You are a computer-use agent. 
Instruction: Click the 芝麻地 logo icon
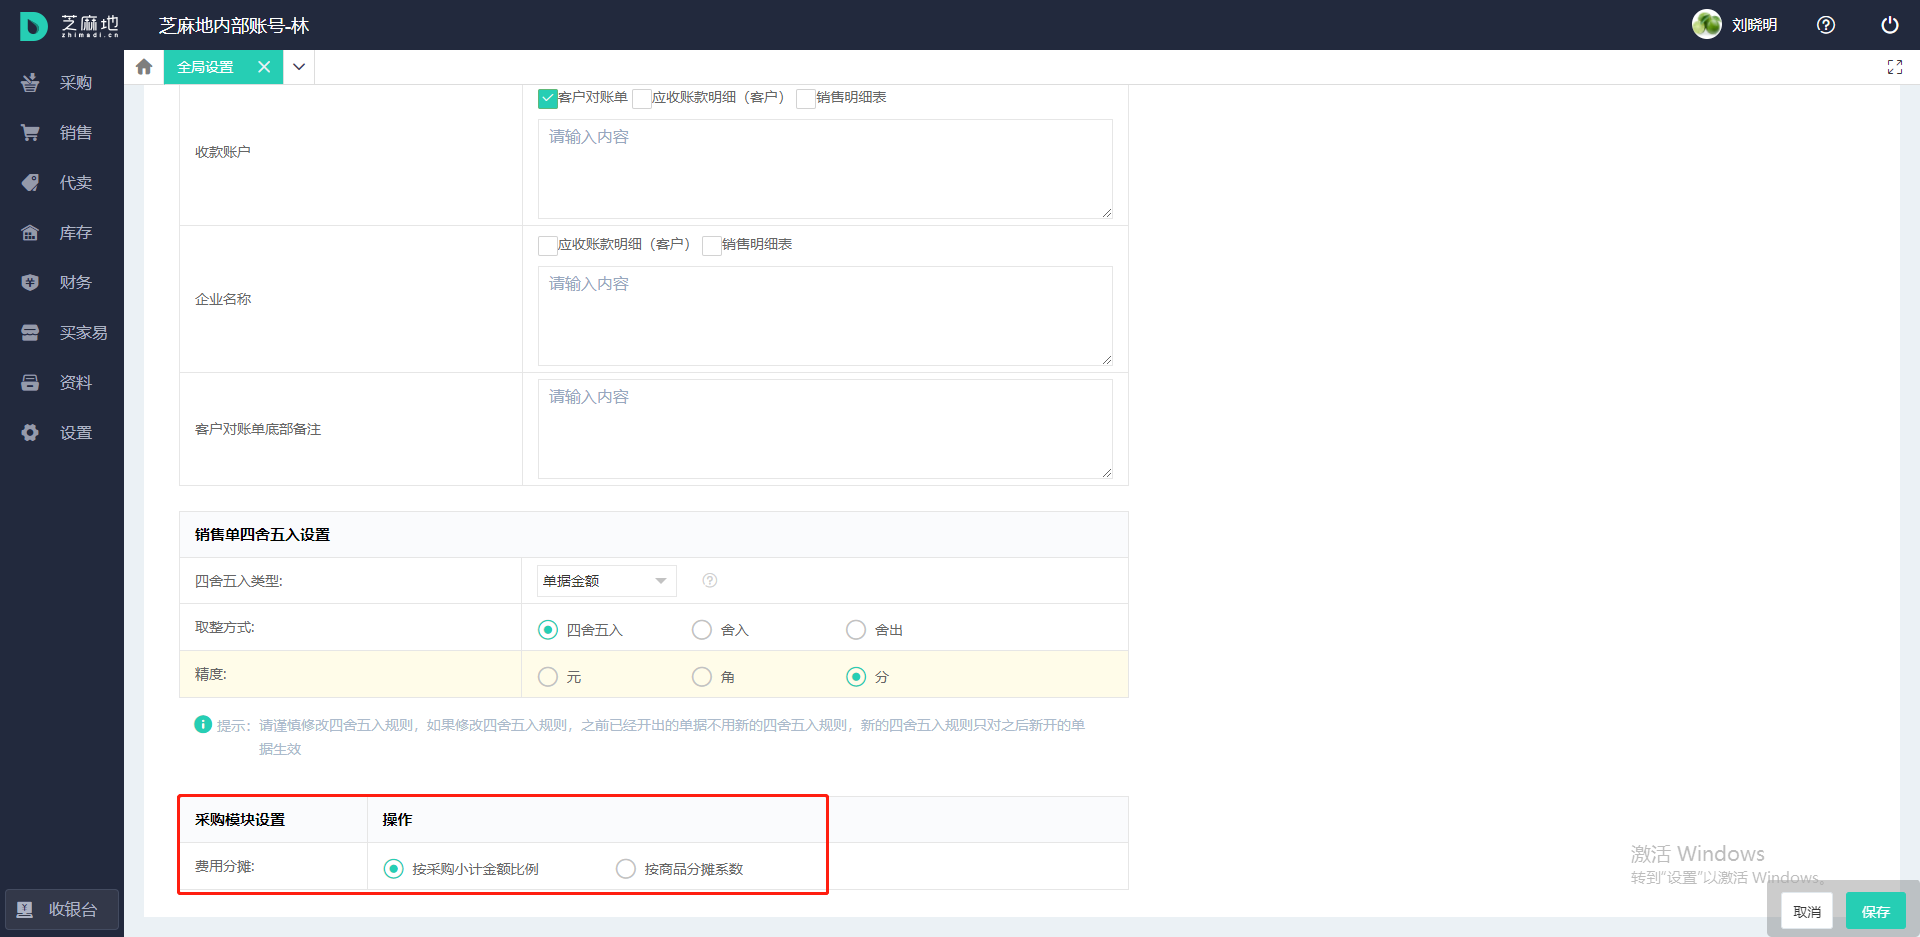pyautogui.click(x=33, y=26)
